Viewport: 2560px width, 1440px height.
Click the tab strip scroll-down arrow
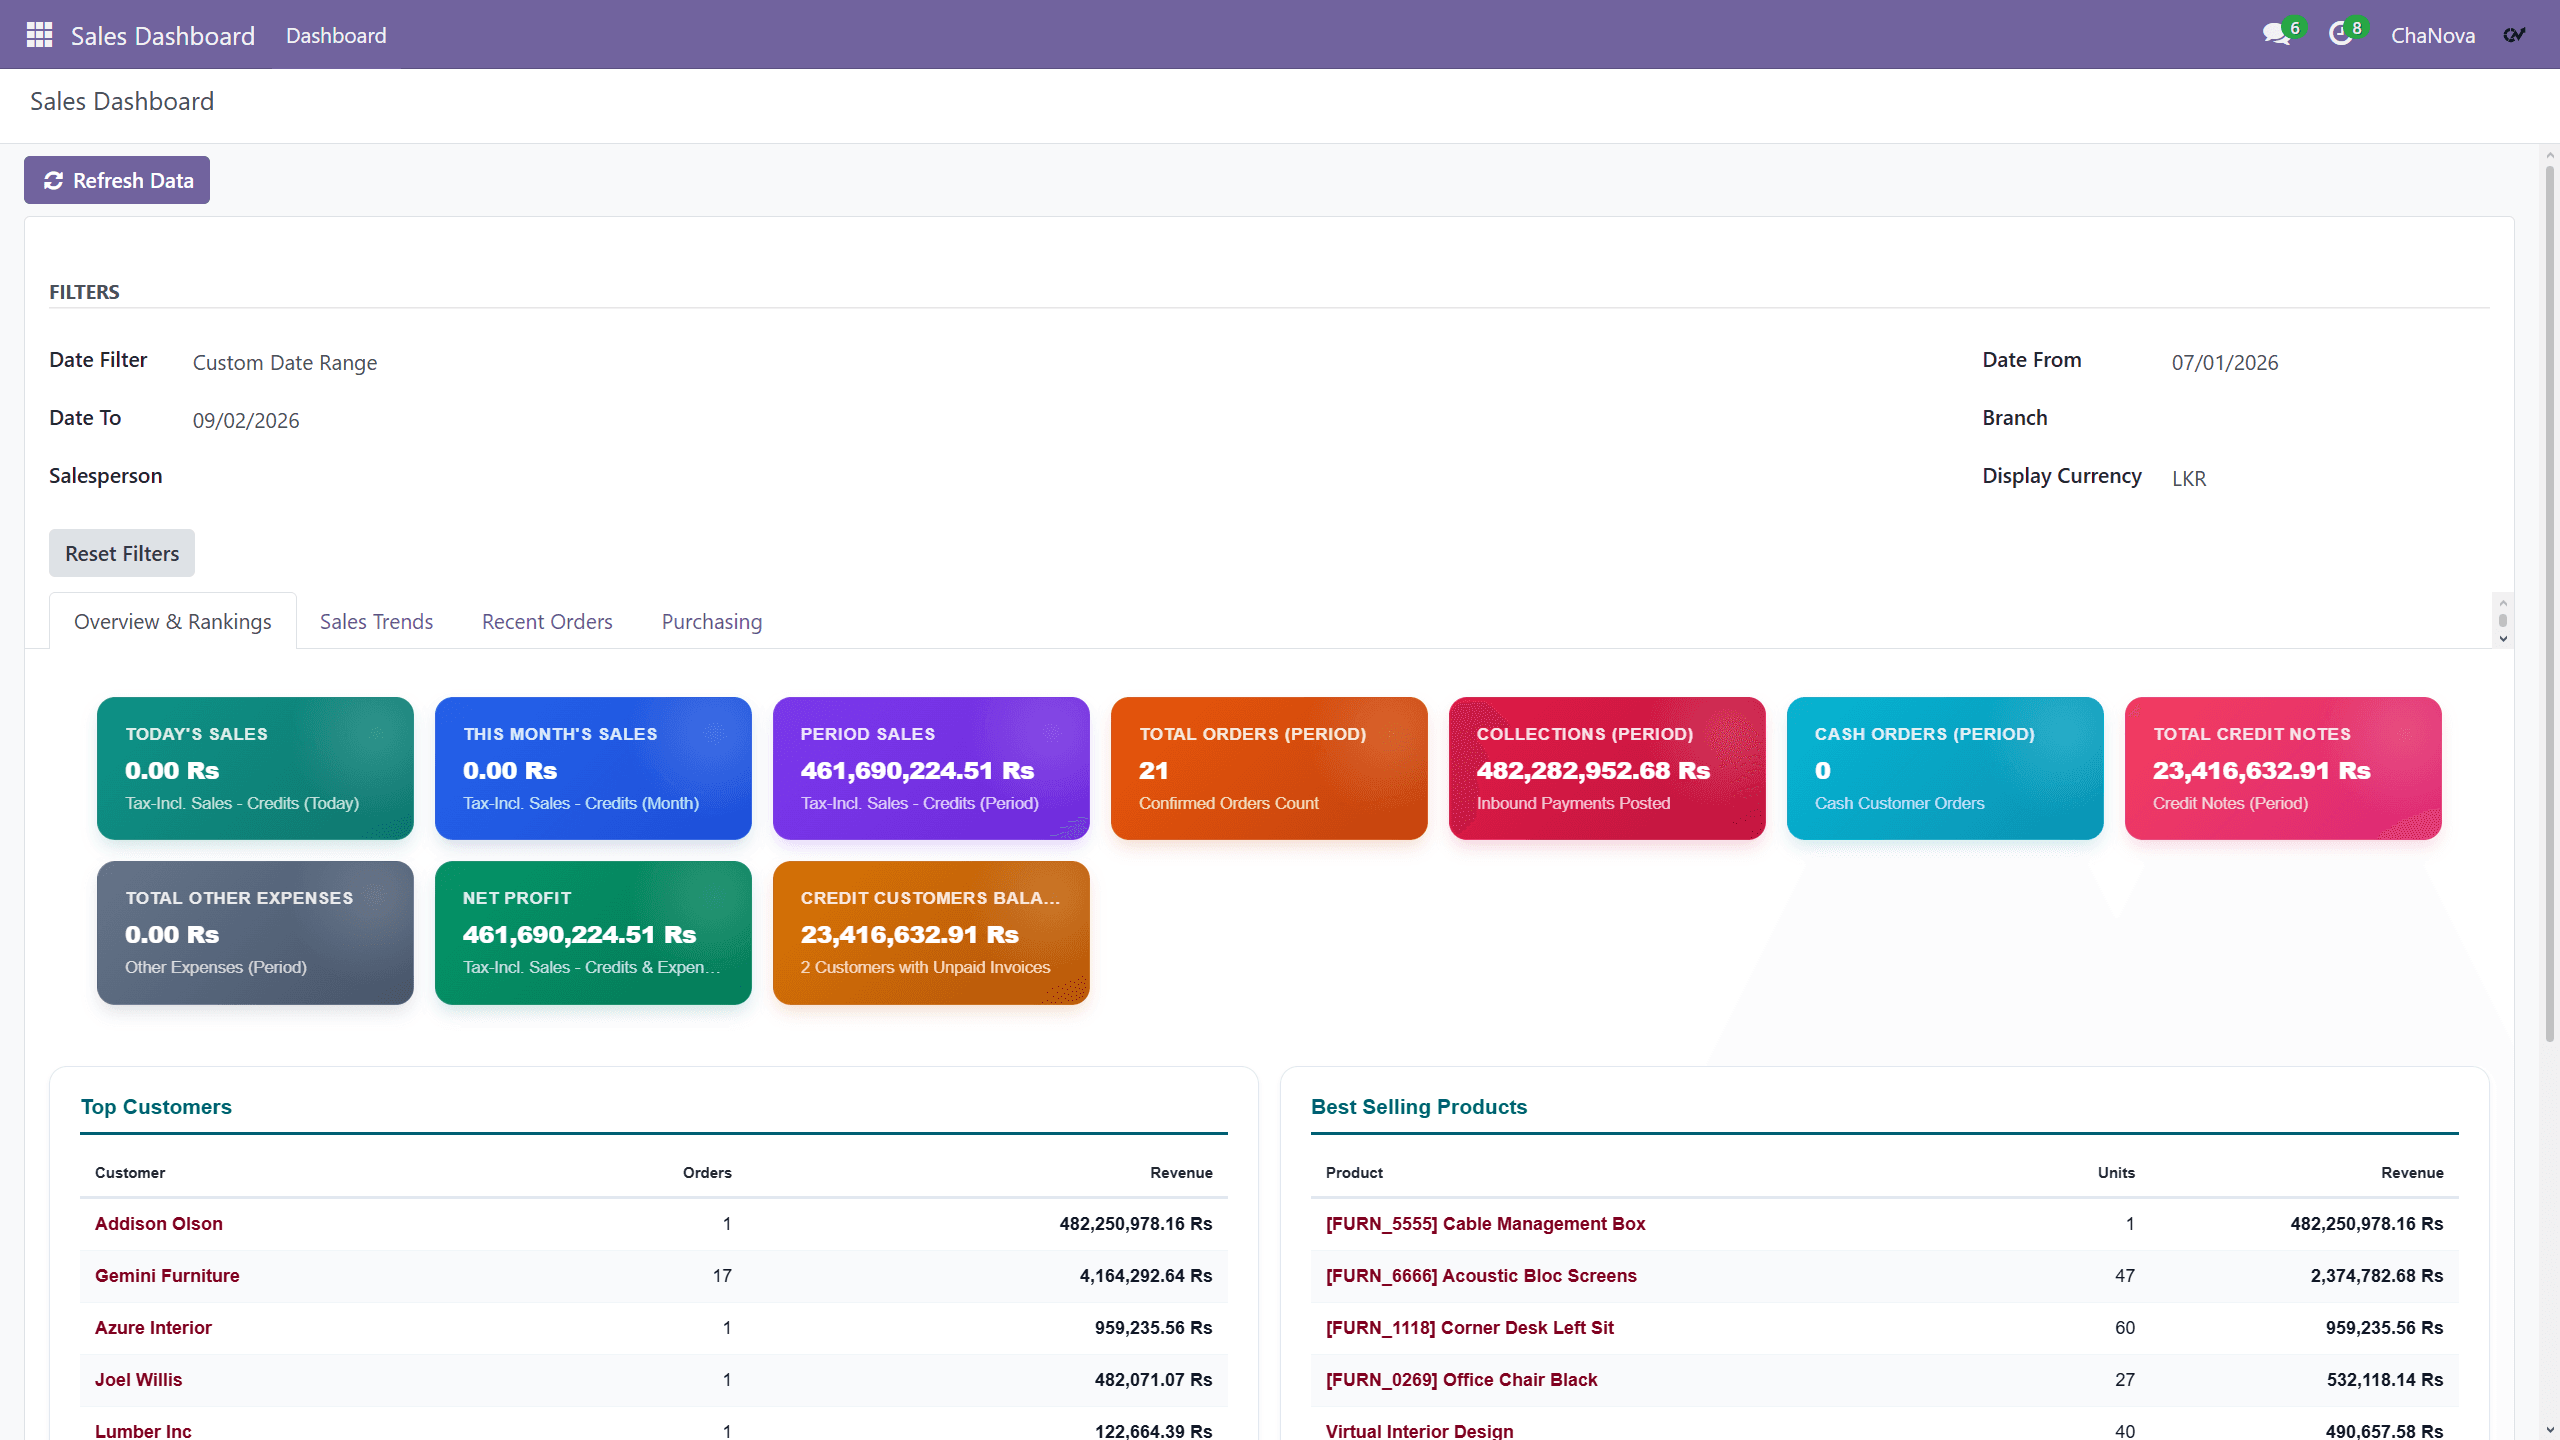[2503, 639]
